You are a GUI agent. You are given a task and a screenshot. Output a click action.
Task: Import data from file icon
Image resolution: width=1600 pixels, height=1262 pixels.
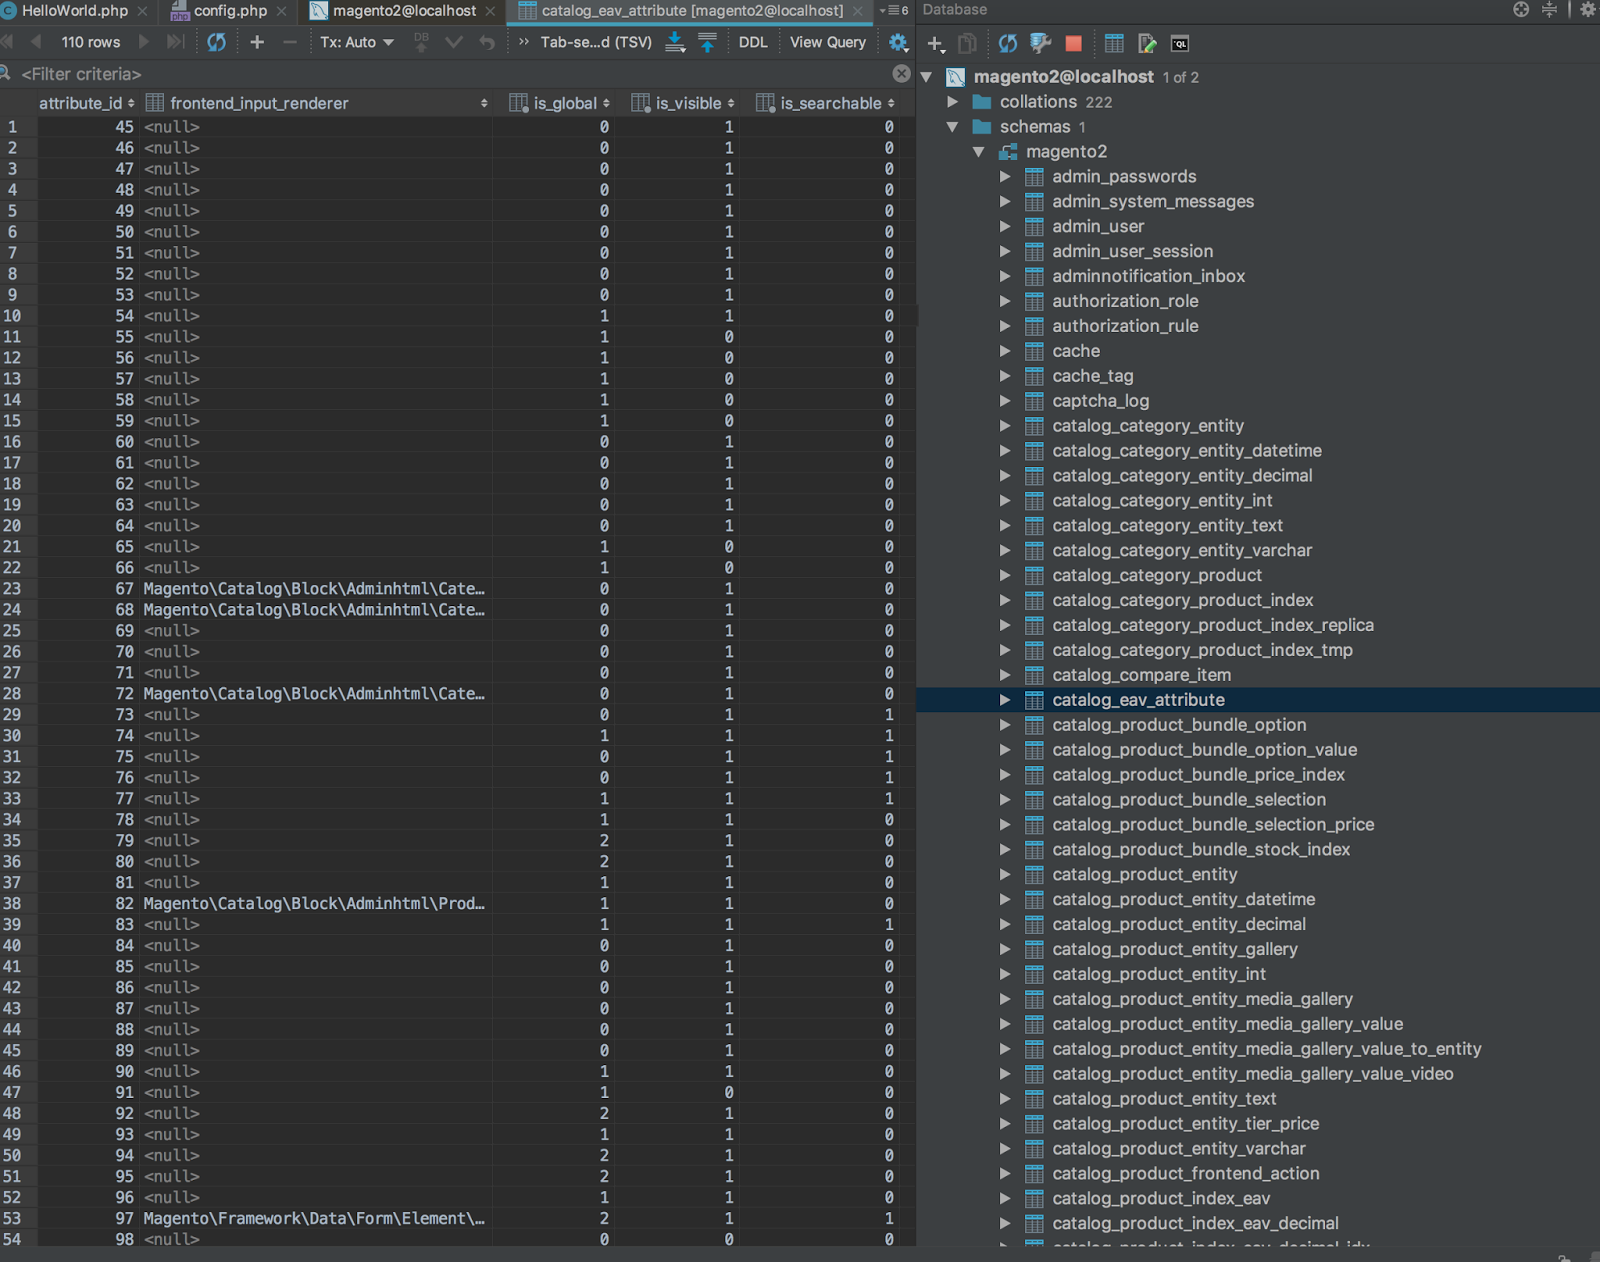click(707, 42)
